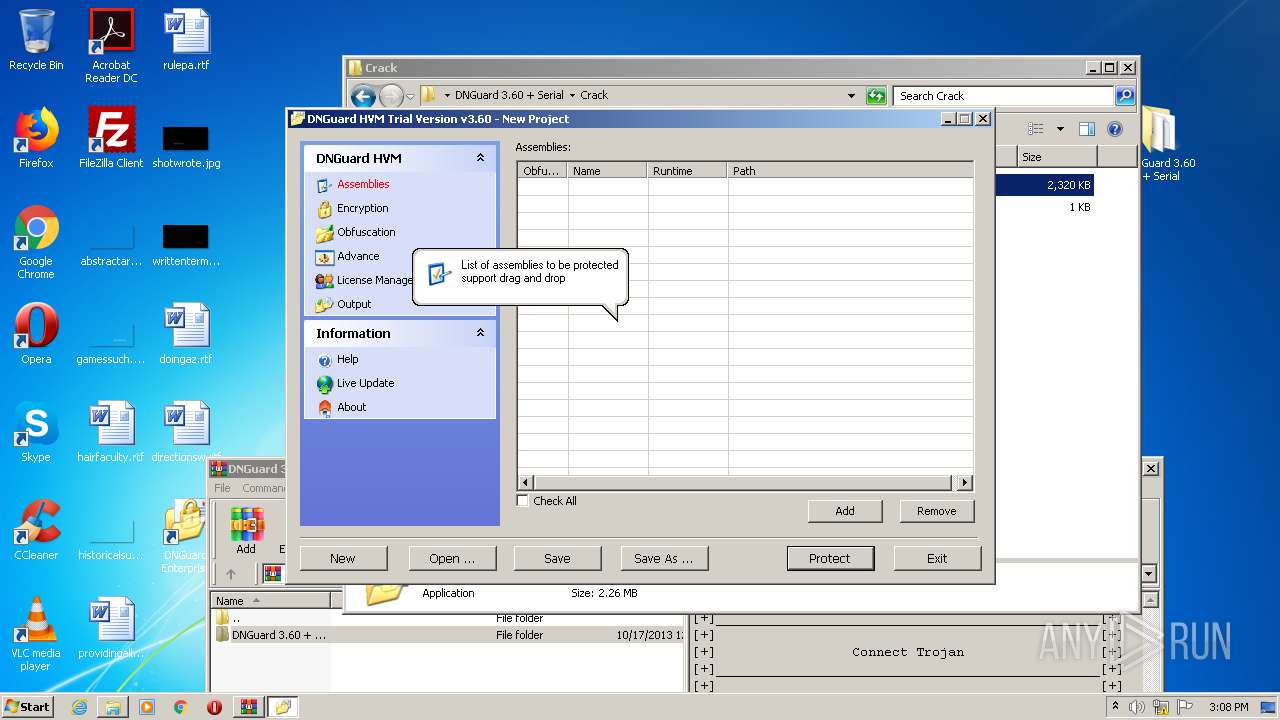Expand breadcrumb arrow before DNGuard 3.60 + Serial

pos(447,96)
